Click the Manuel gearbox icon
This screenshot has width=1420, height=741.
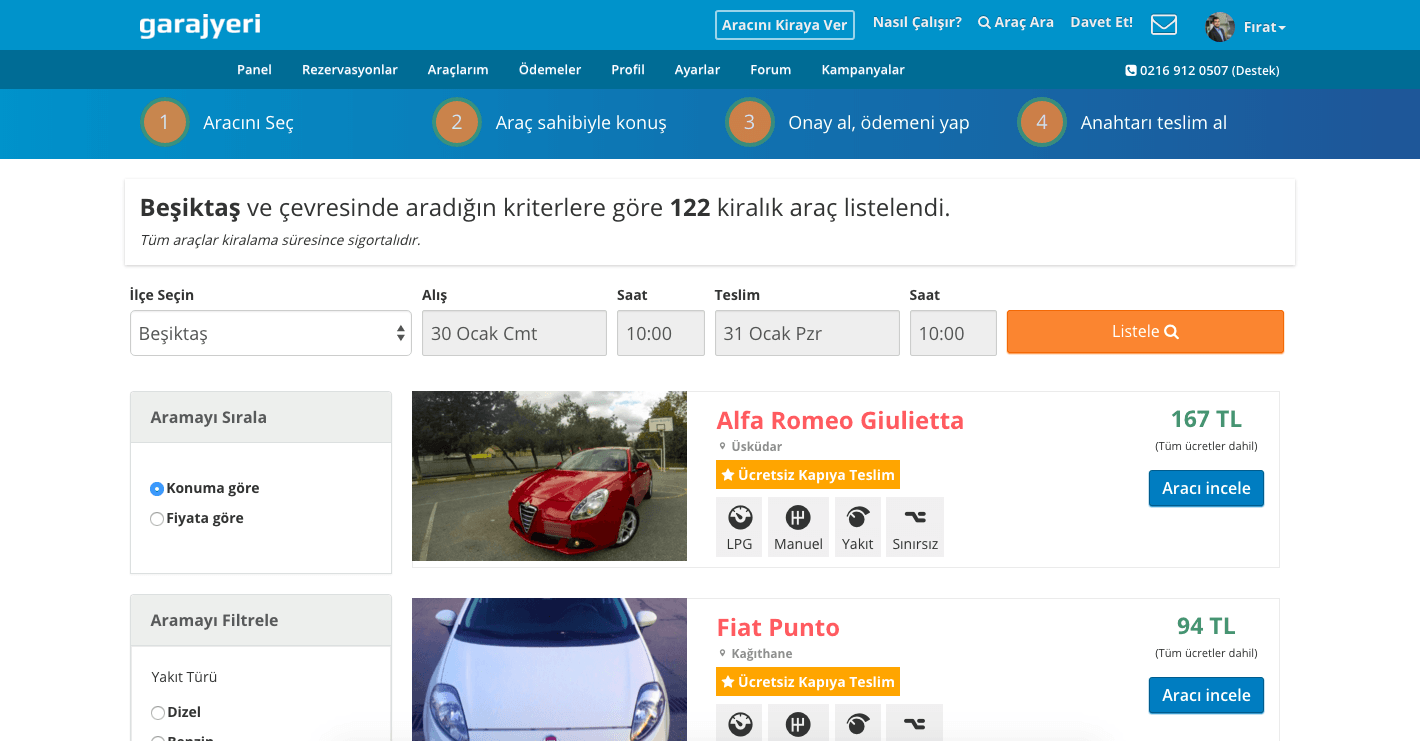[798, 518]
